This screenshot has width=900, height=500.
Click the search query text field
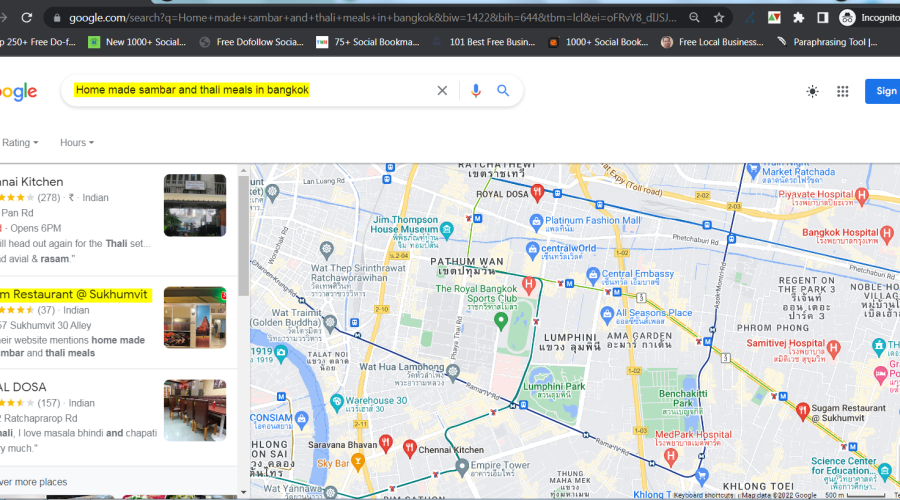[x=250, y=90]
